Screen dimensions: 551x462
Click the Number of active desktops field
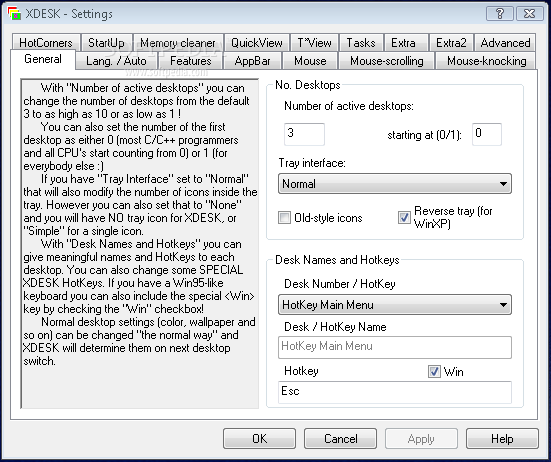[x=304, y=134]
